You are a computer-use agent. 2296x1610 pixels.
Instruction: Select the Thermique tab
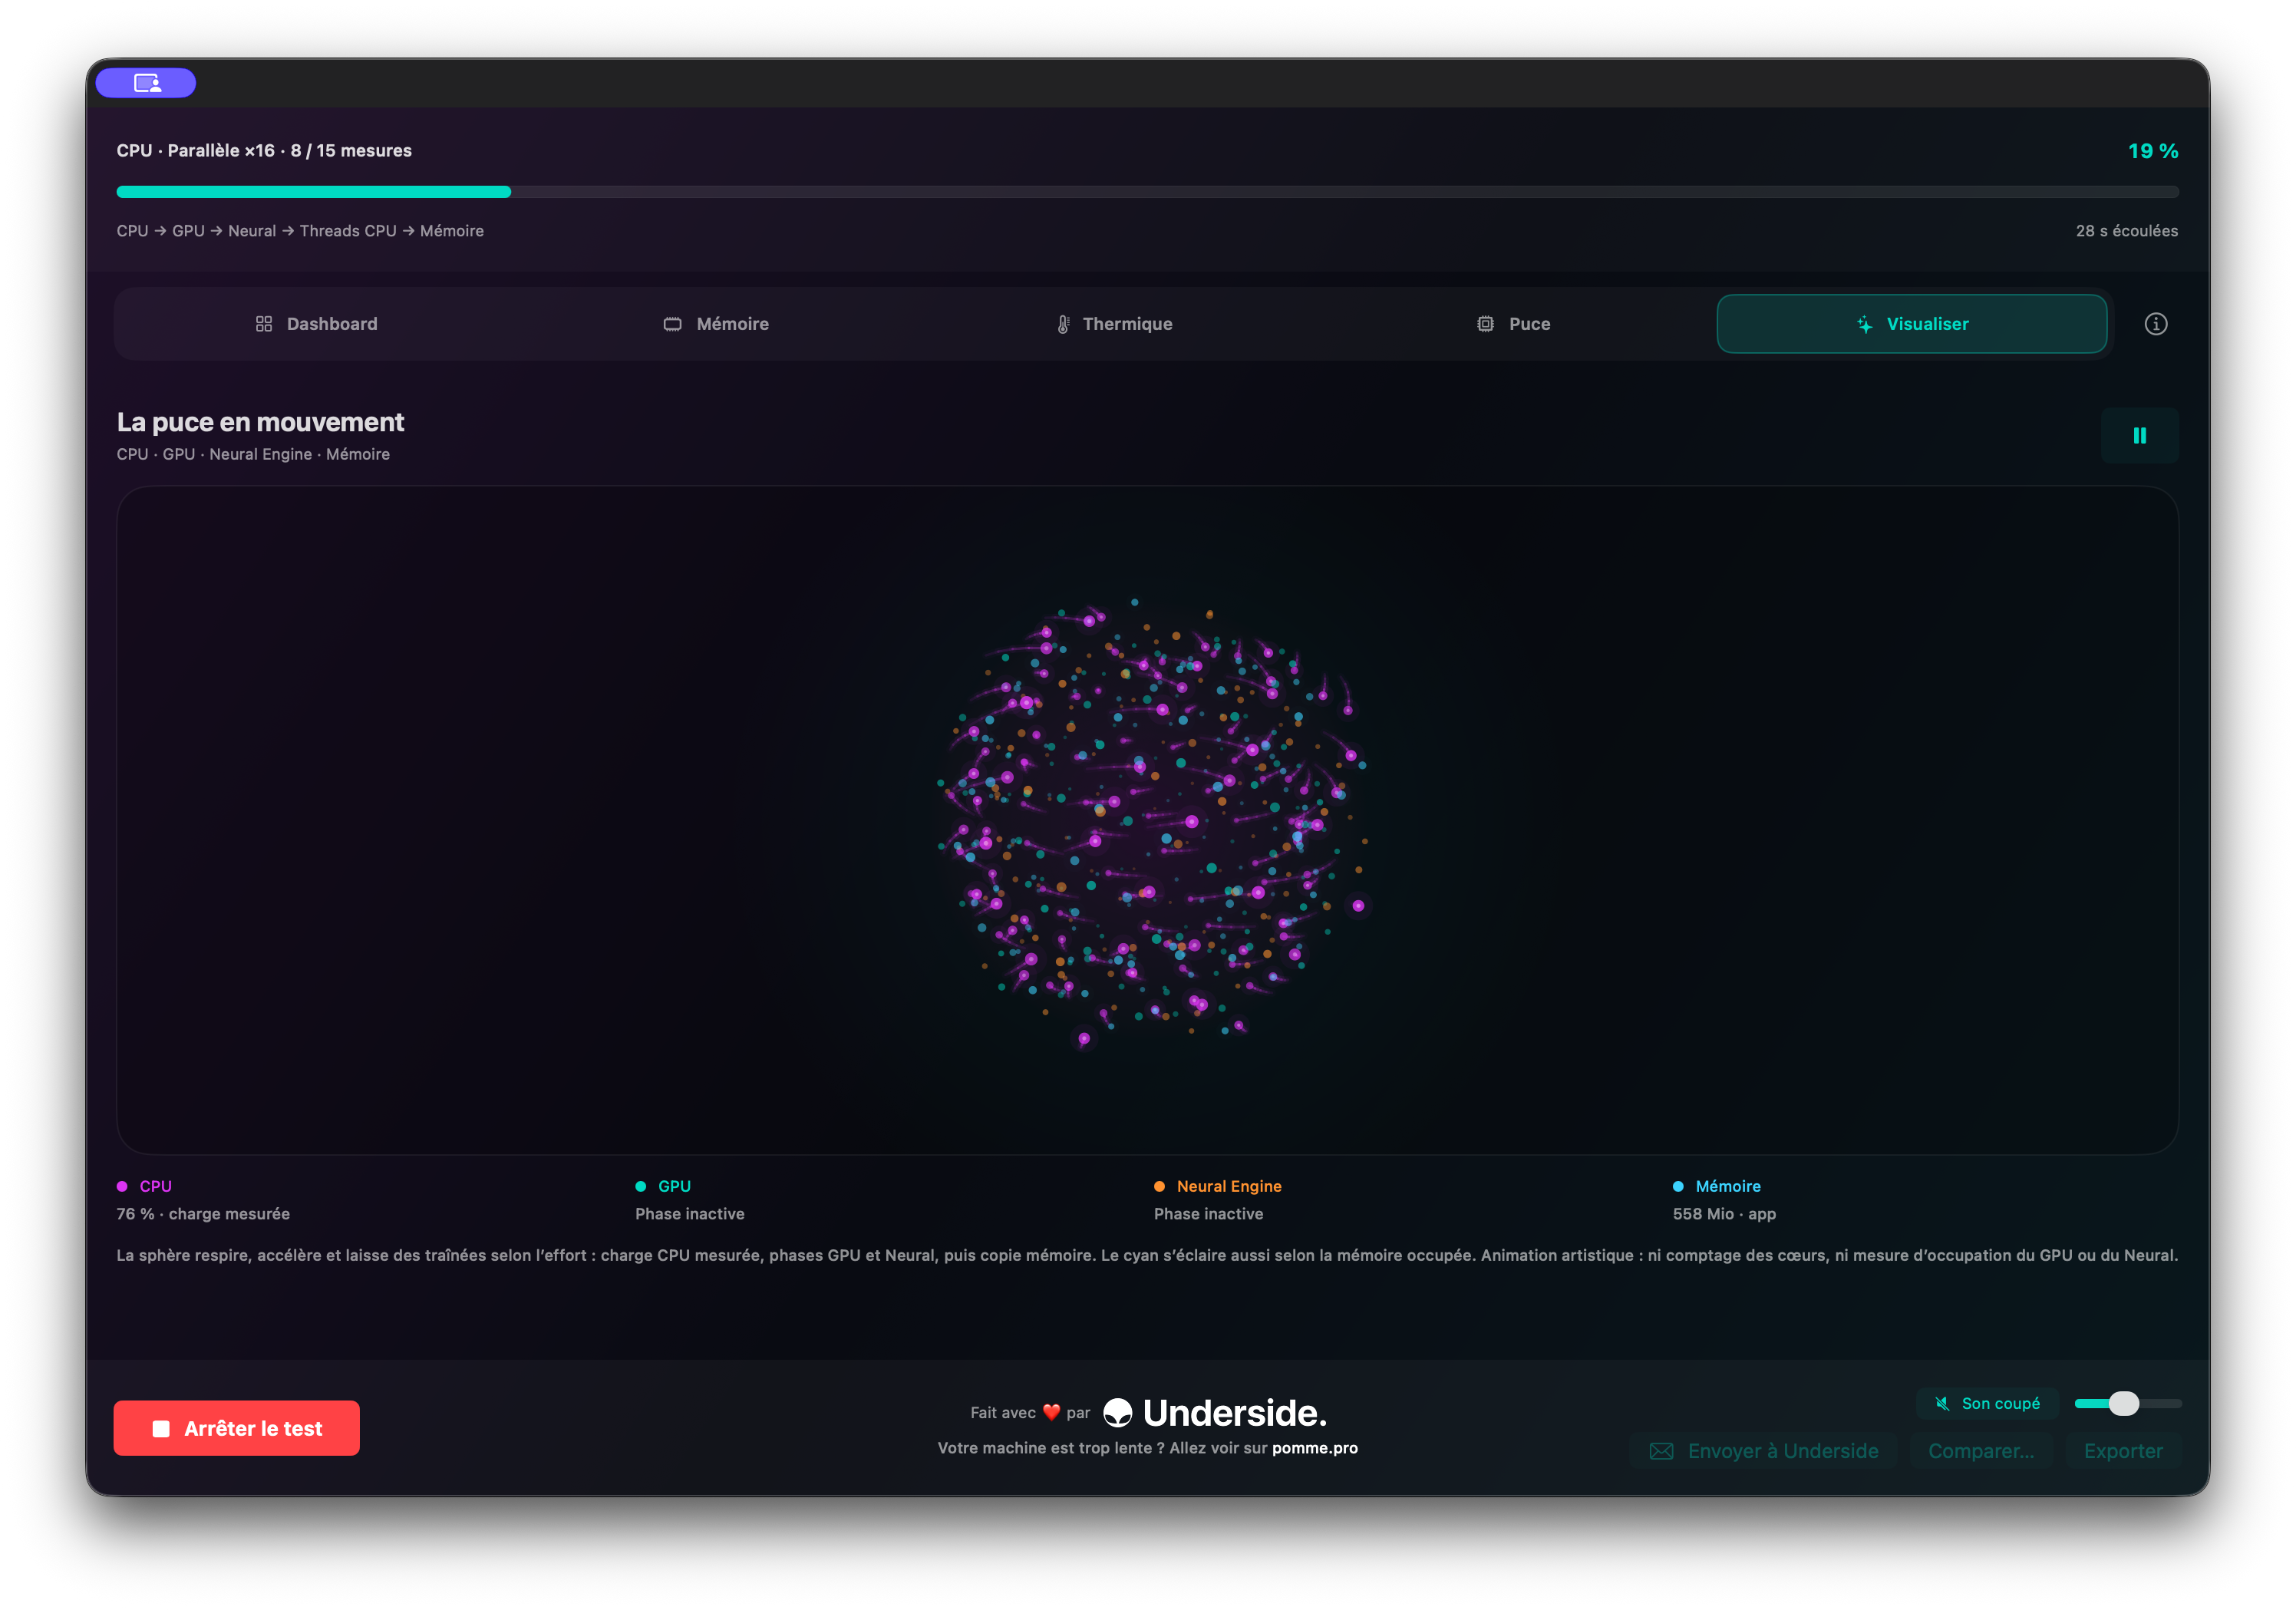click(1114, 324)
